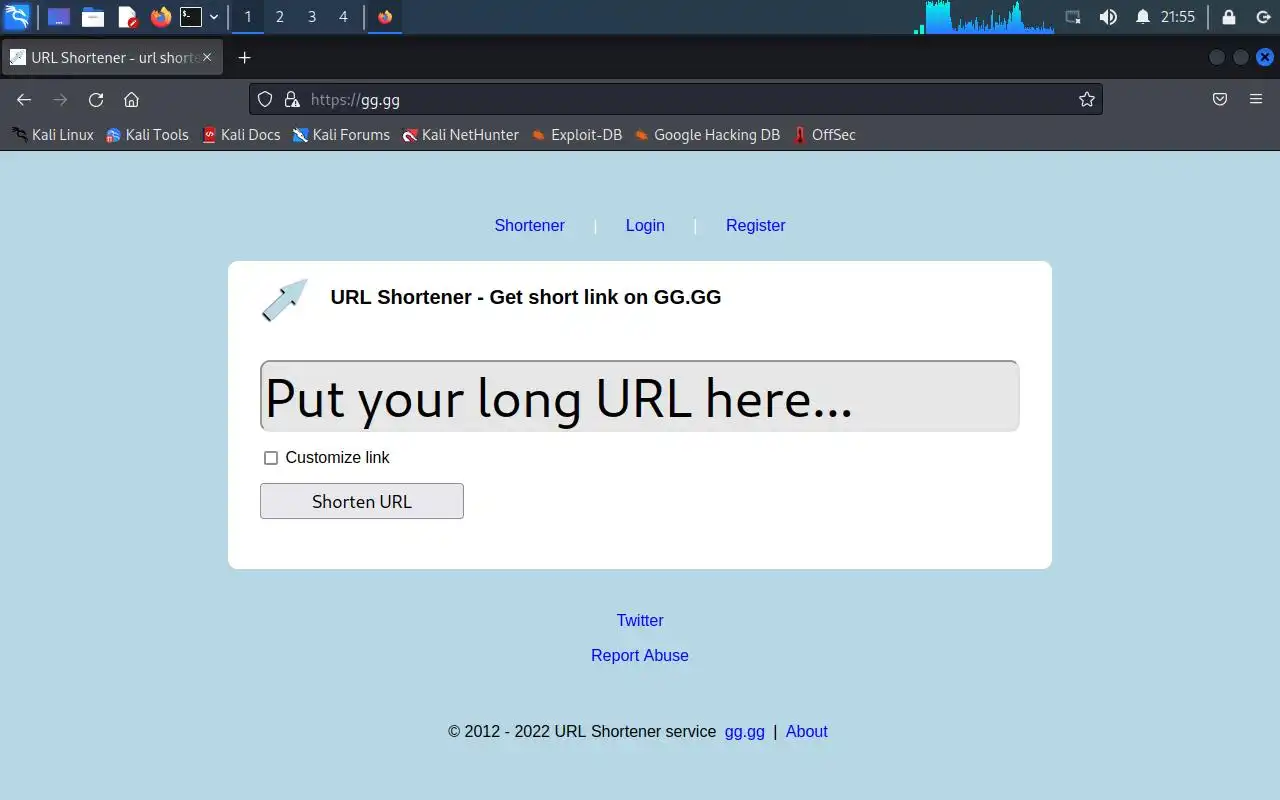The image size is (1280, 800).
Task: Select the Firefox window in taskbar
Action: (385, 17)
